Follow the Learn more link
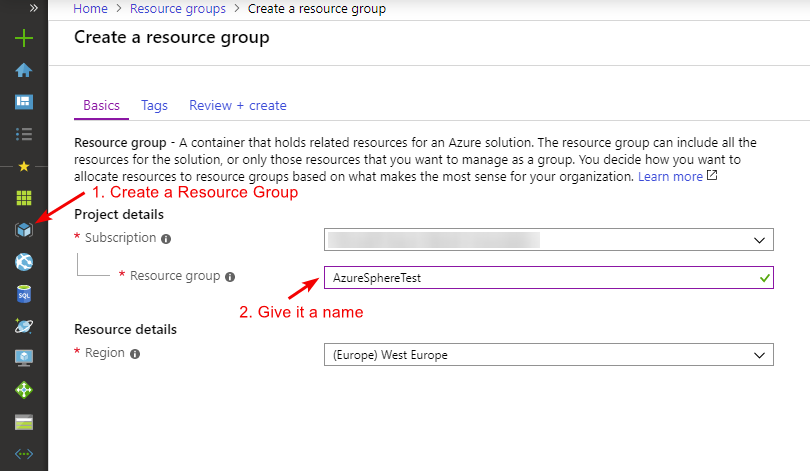 click(x=670, y=176)
